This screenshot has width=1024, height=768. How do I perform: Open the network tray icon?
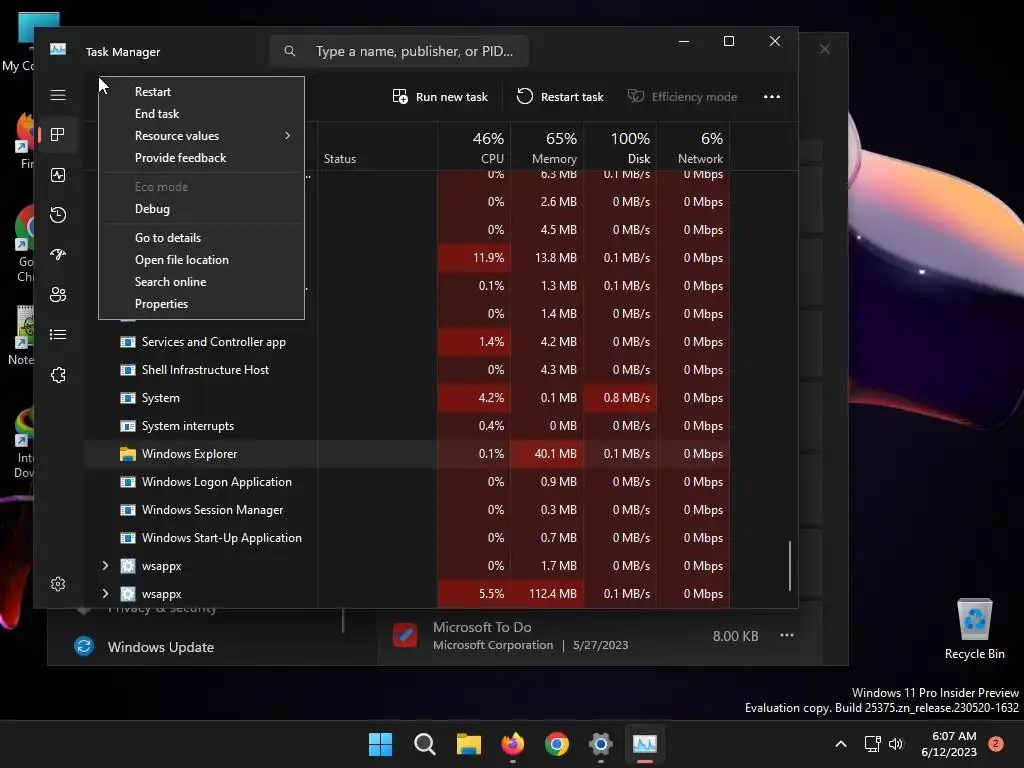pyautogui.click(x=872, y=744)
